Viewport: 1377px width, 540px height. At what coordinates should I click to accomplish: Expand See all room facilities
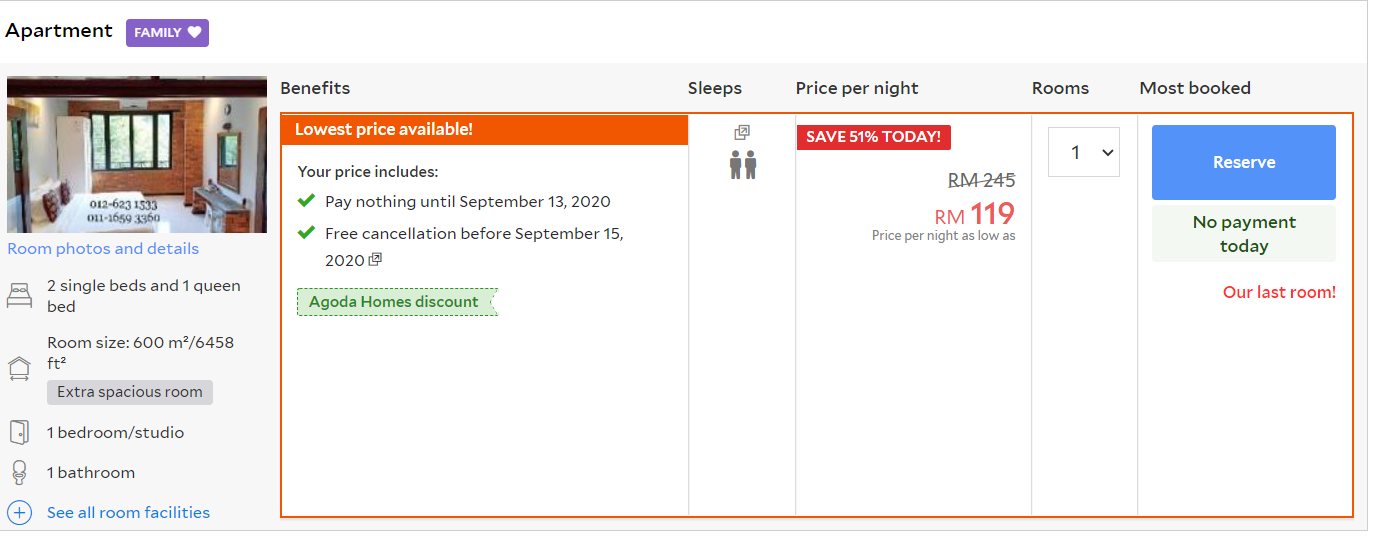click(x=128, y=513)
